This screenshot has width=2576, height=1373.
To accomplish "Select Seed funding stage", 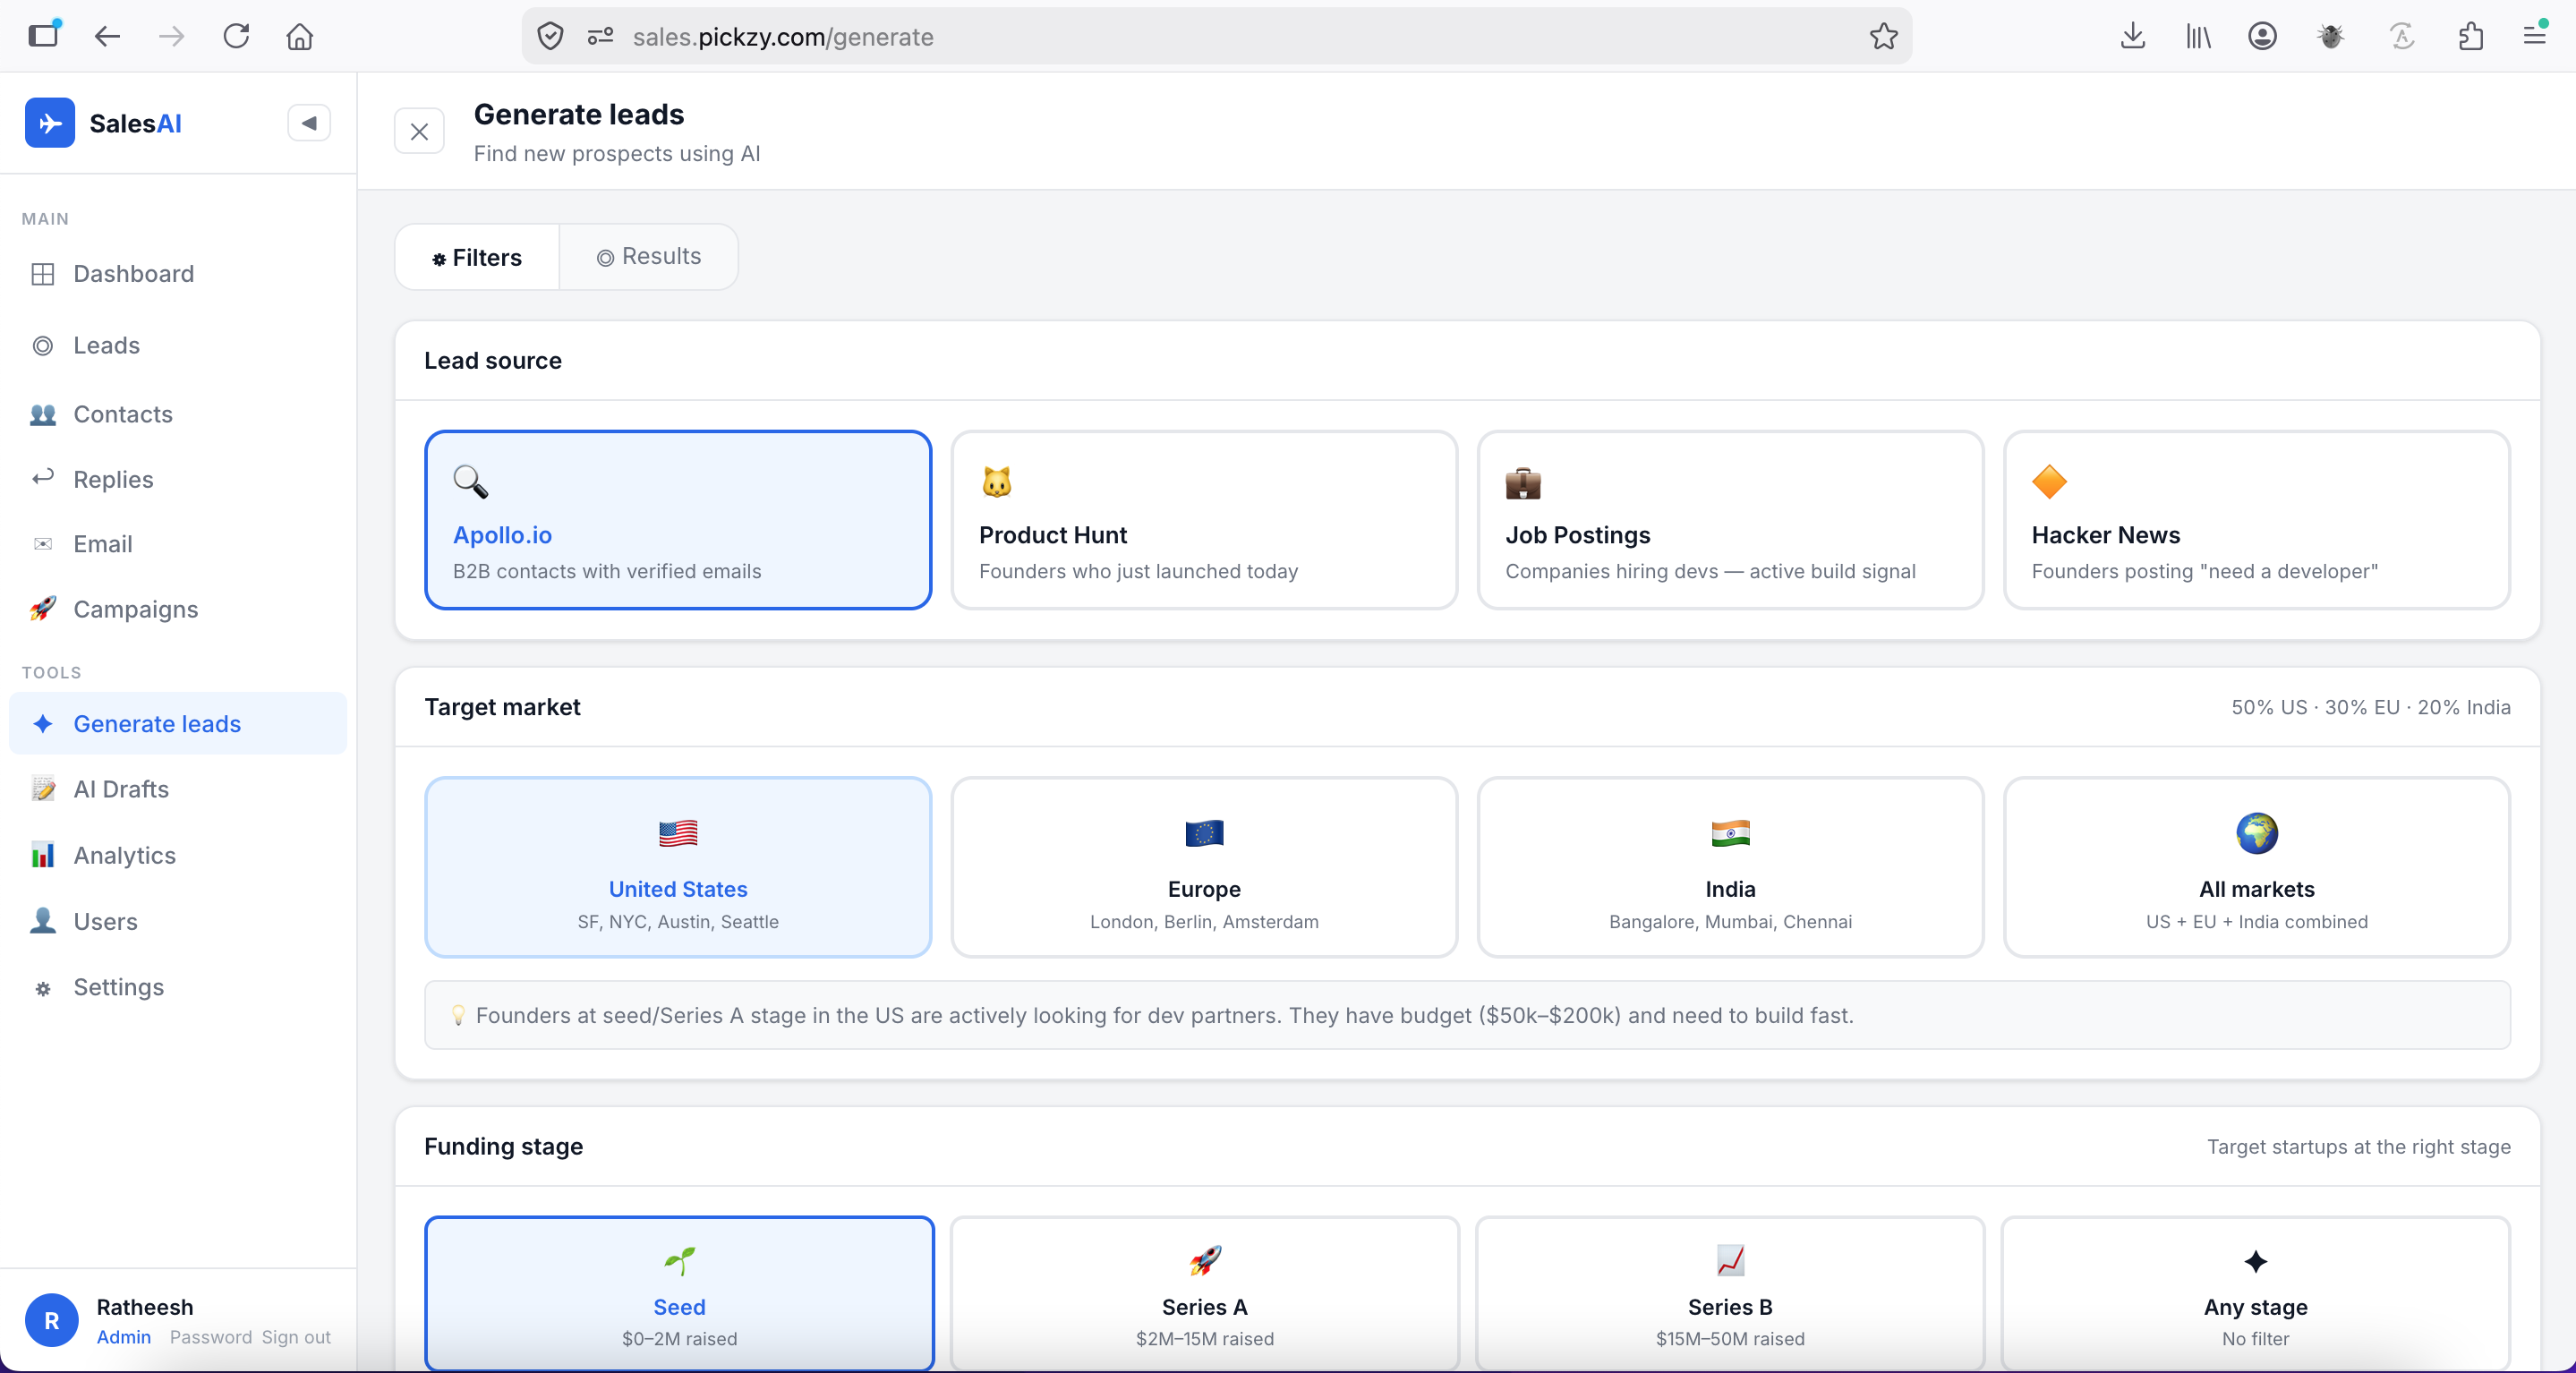I will (679, 1294).
